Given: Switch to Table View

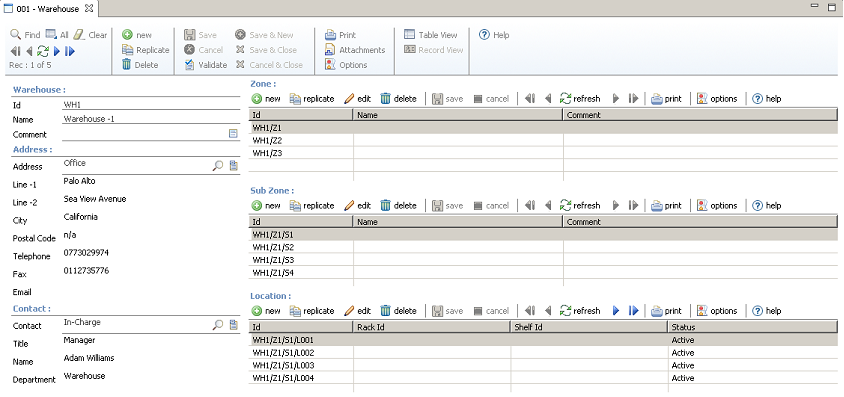Looking at the screenshot, I should click(x=431, y=35).
